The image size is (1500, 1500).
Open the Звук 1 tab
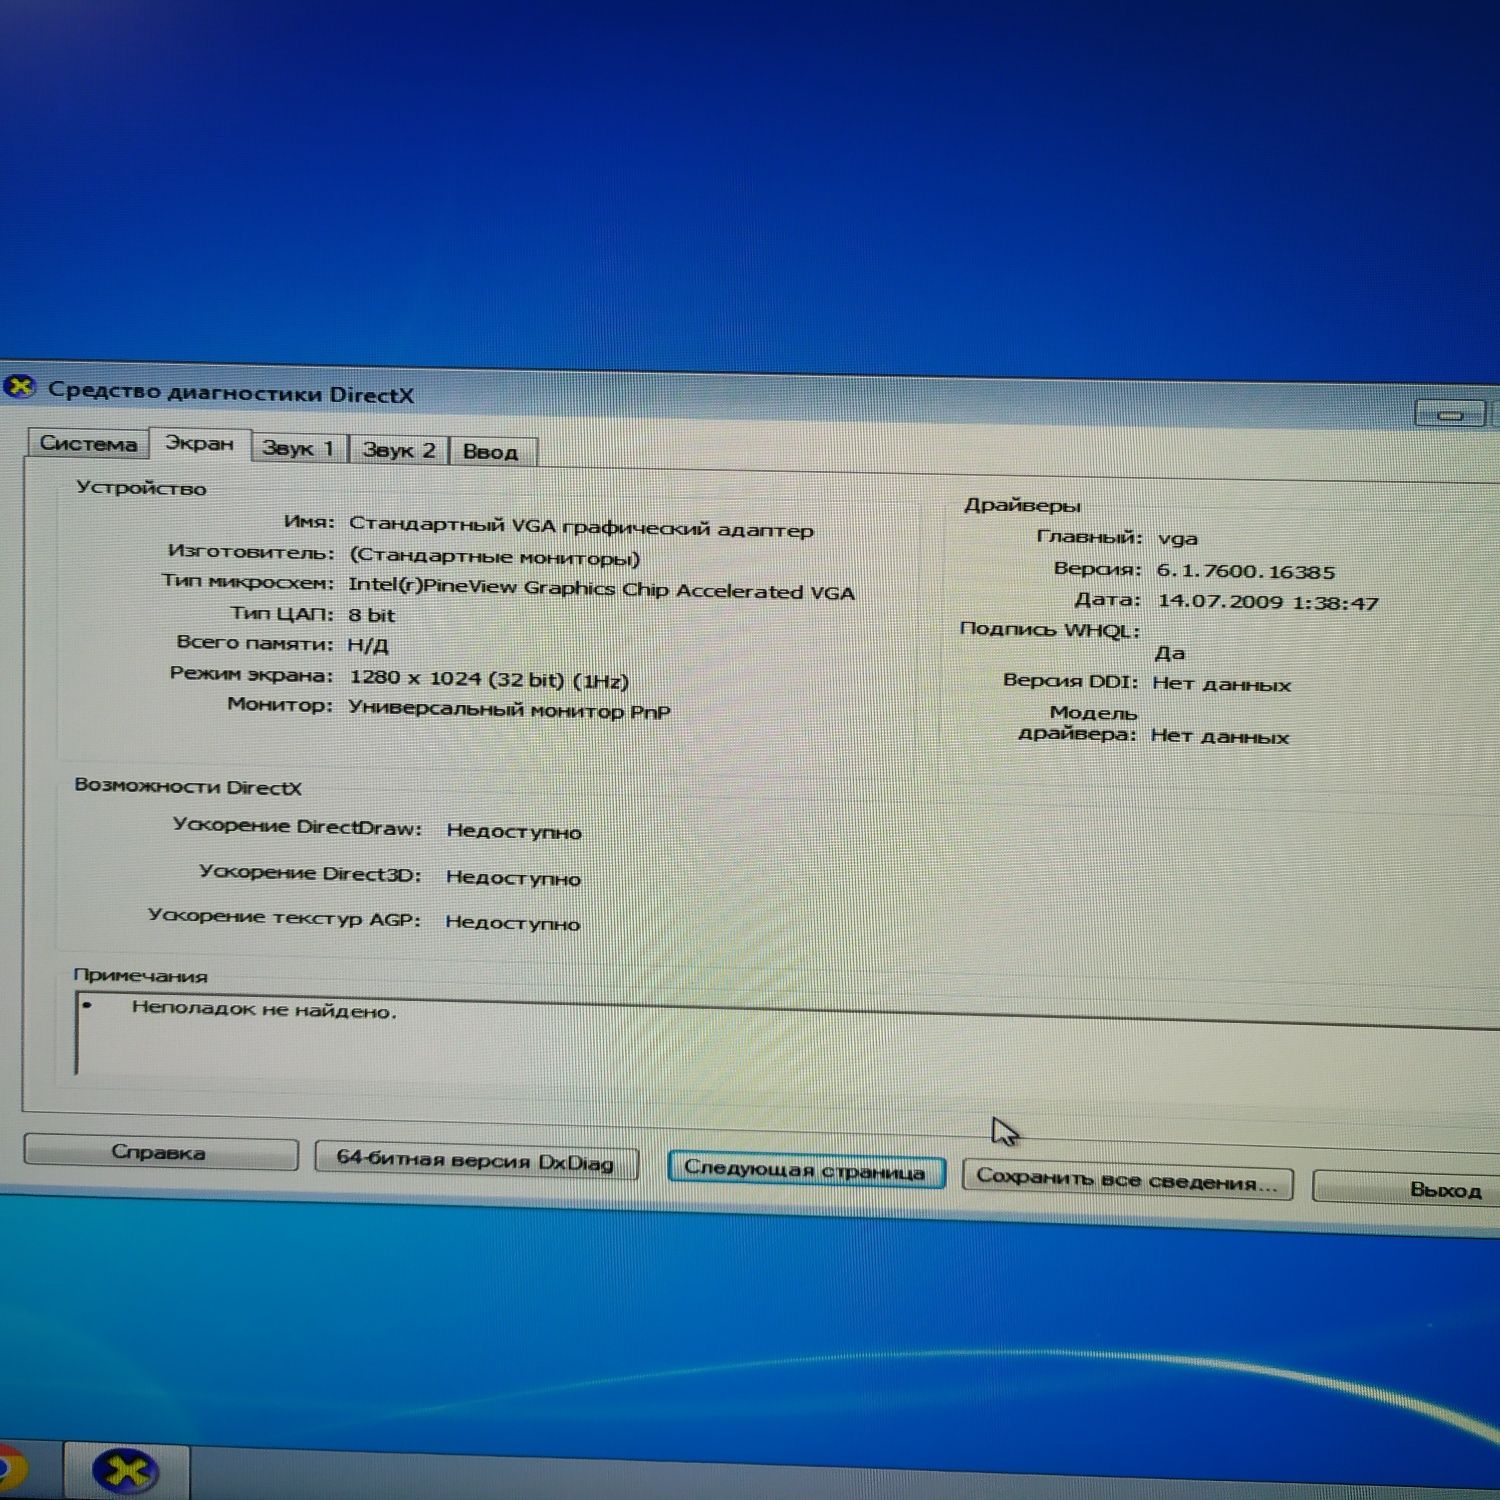[x=298, y=449]
